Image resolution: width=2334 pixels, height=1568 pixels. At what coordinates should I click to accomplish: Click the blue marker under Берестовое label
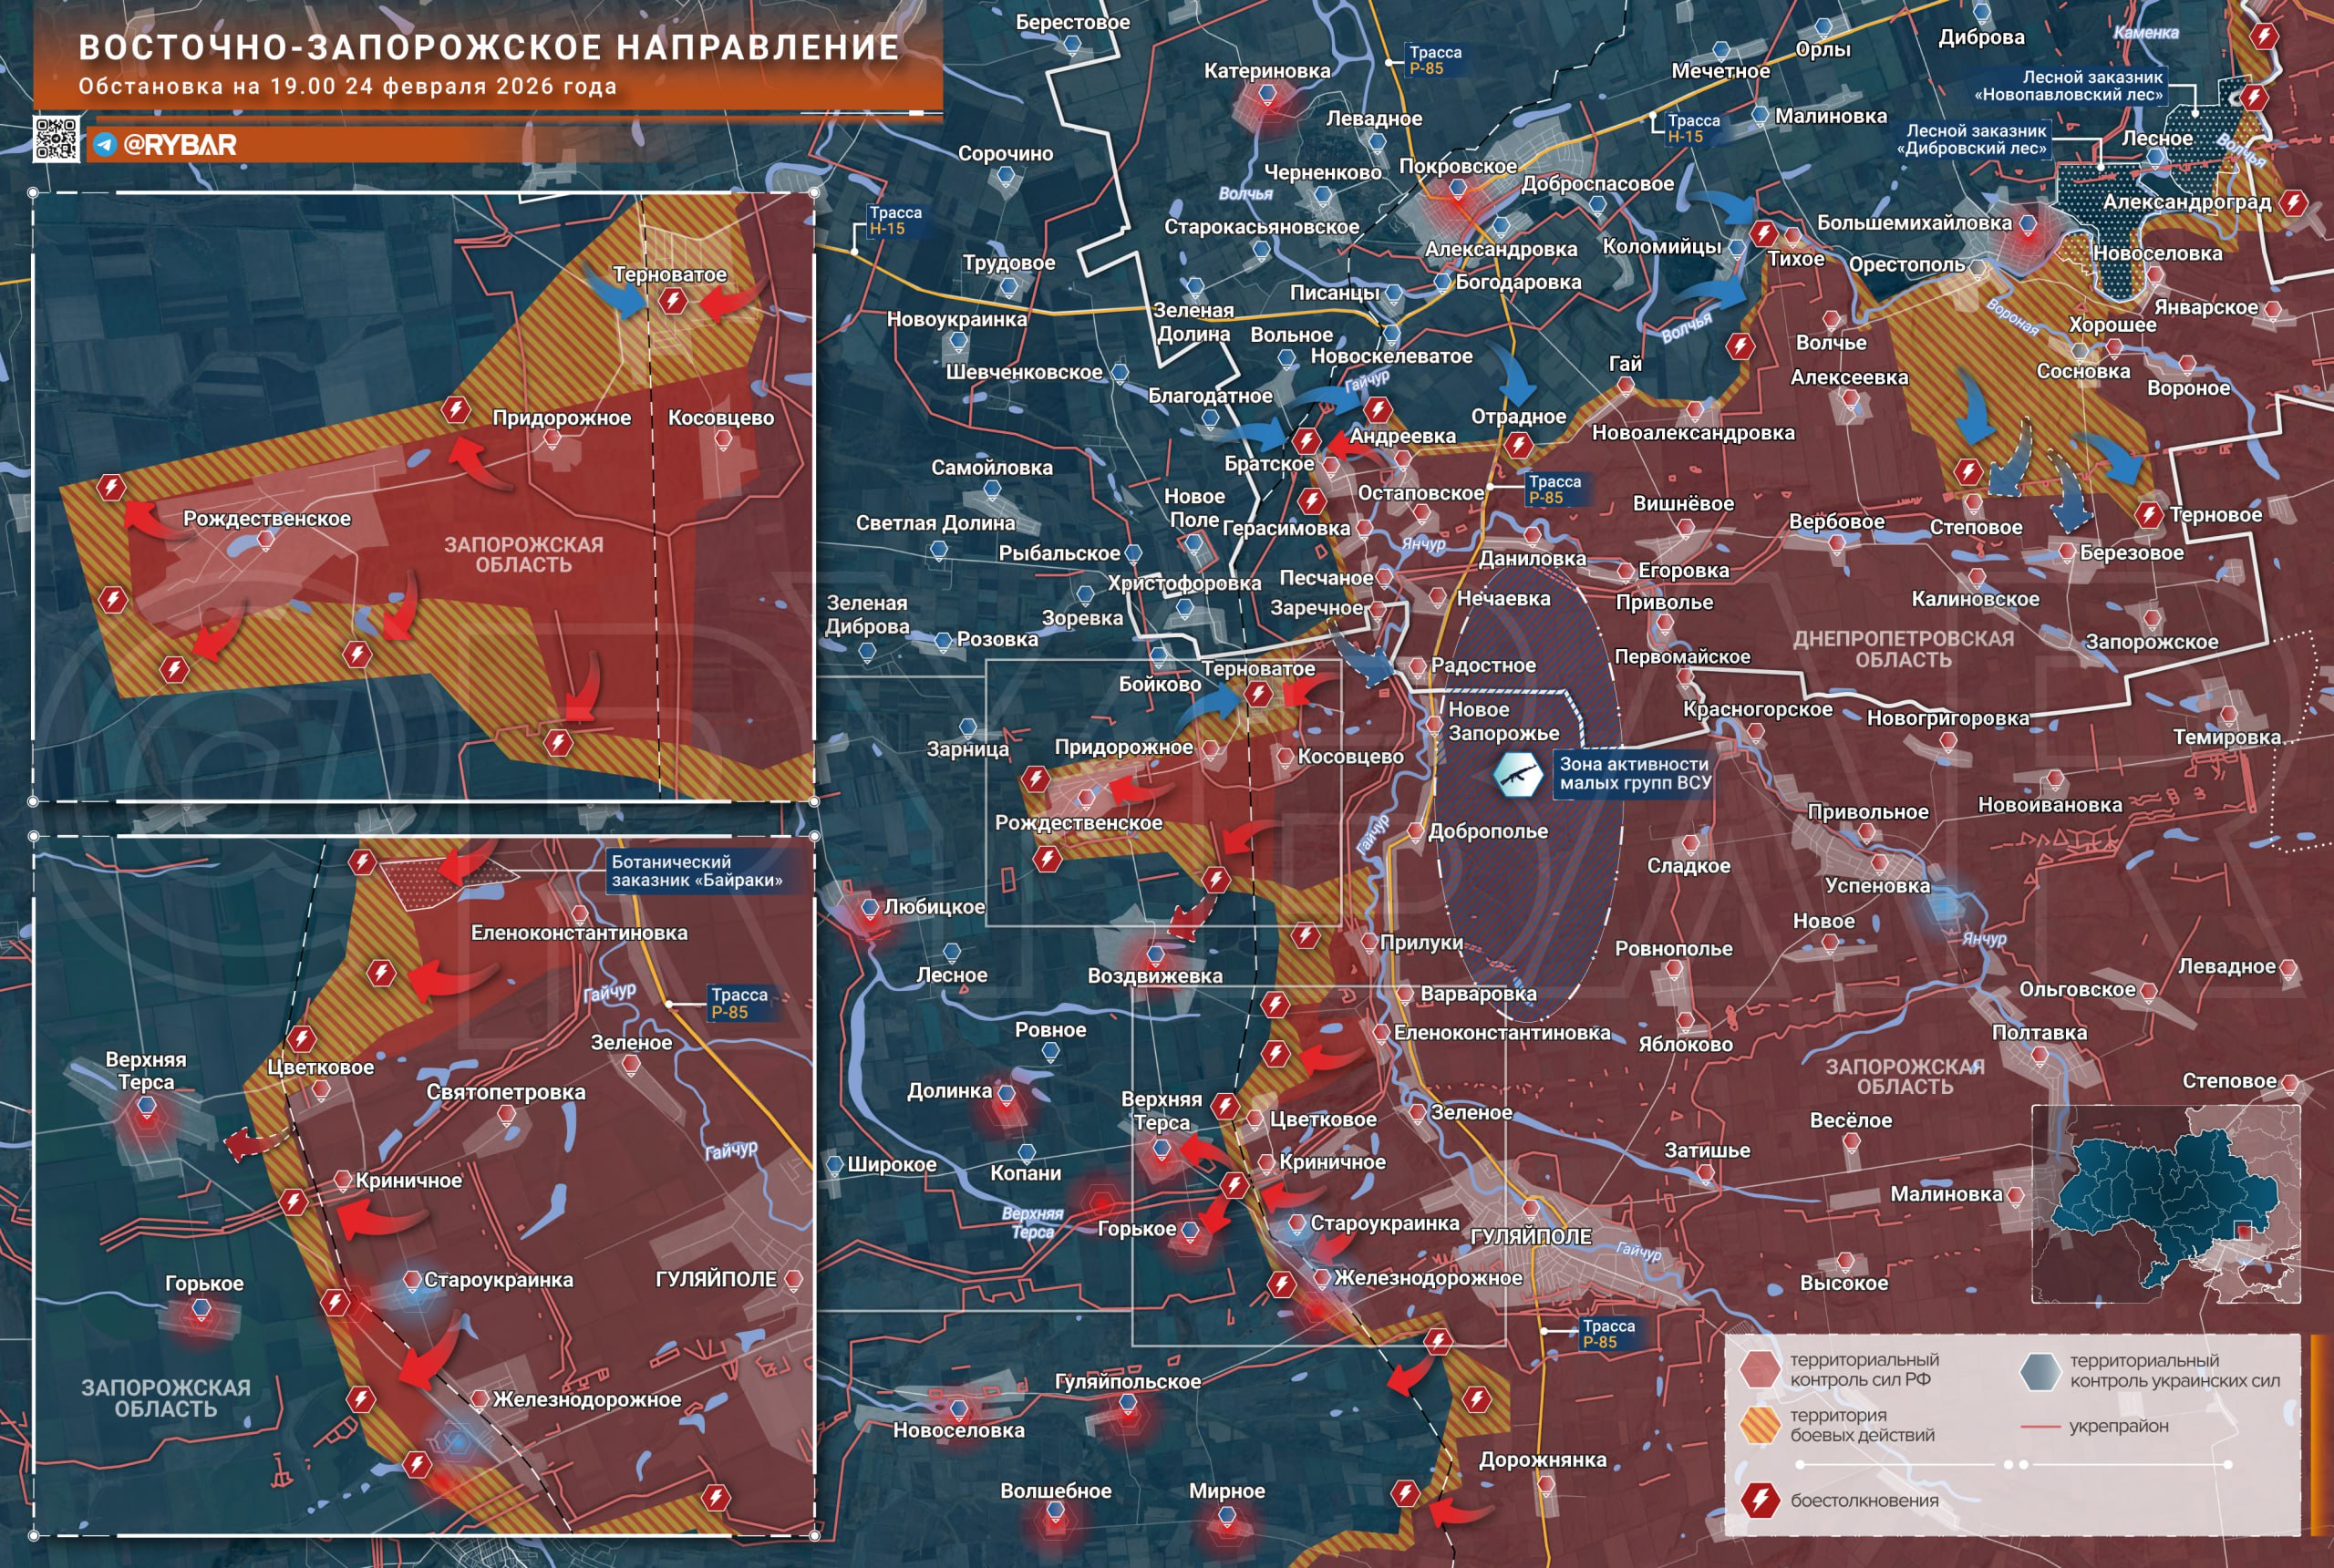pos(1072,44)
